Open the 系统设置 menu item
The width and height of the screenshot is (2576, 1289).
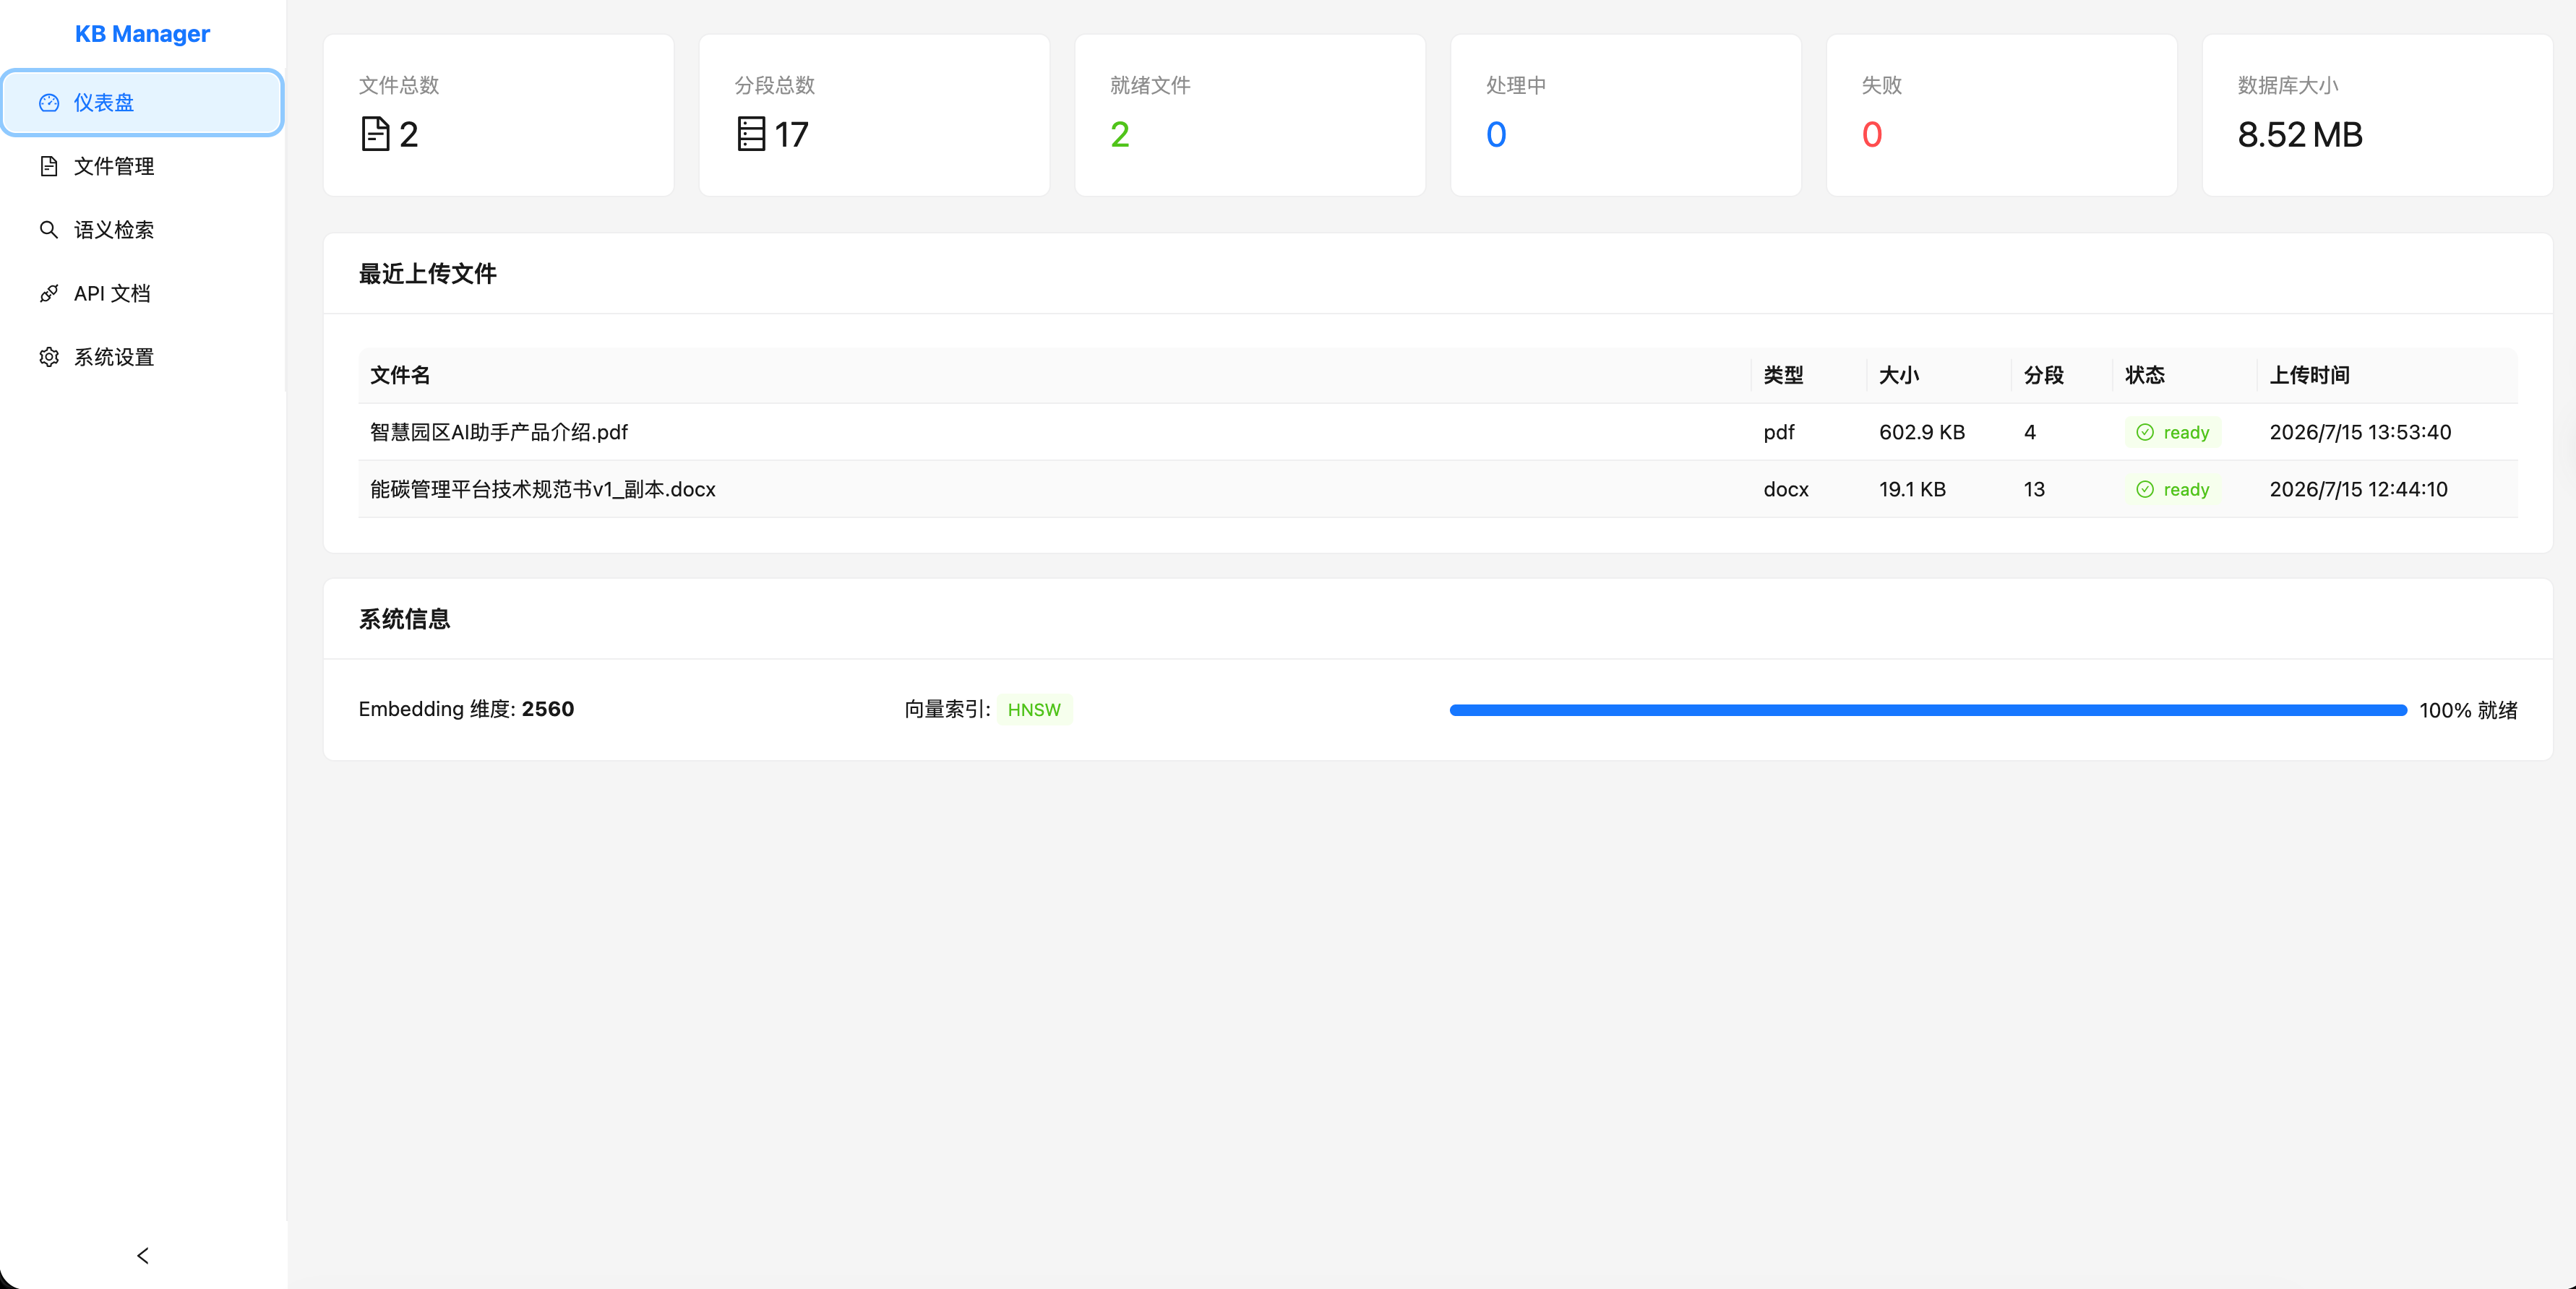142,357
